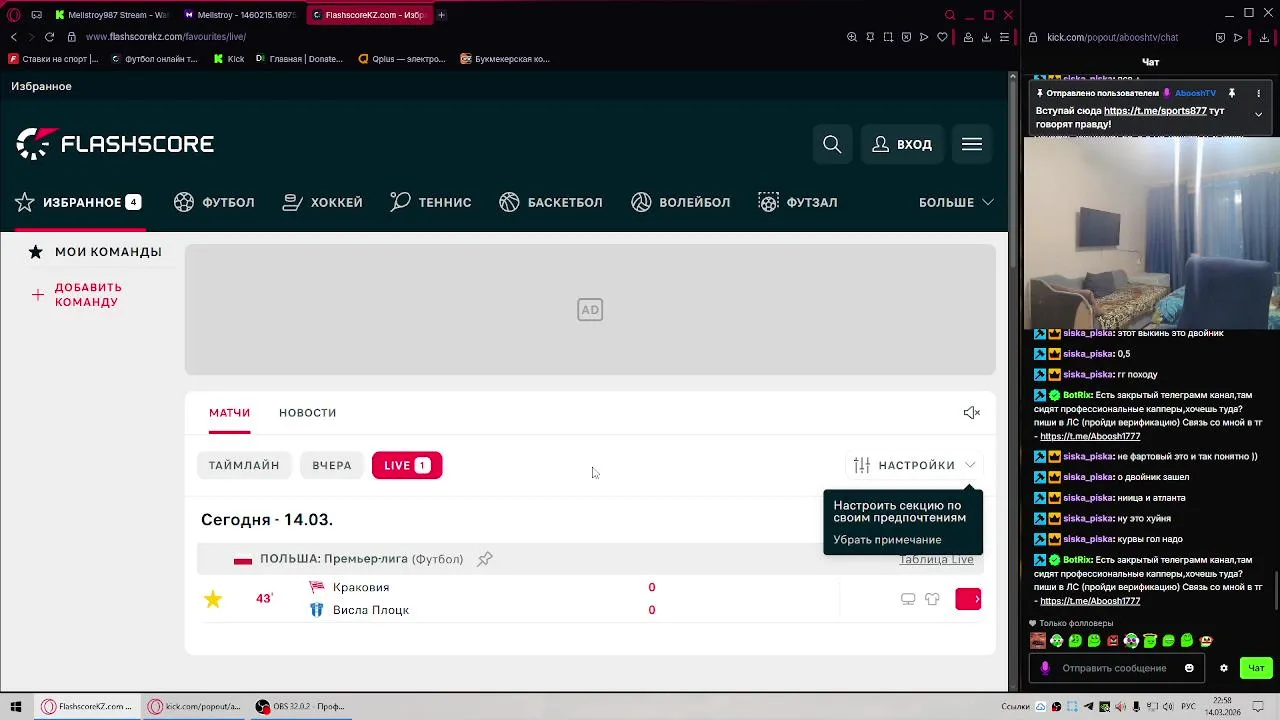Select the LIVE filter
Screen dimensions: 1280x720
[x=407, y=465]
